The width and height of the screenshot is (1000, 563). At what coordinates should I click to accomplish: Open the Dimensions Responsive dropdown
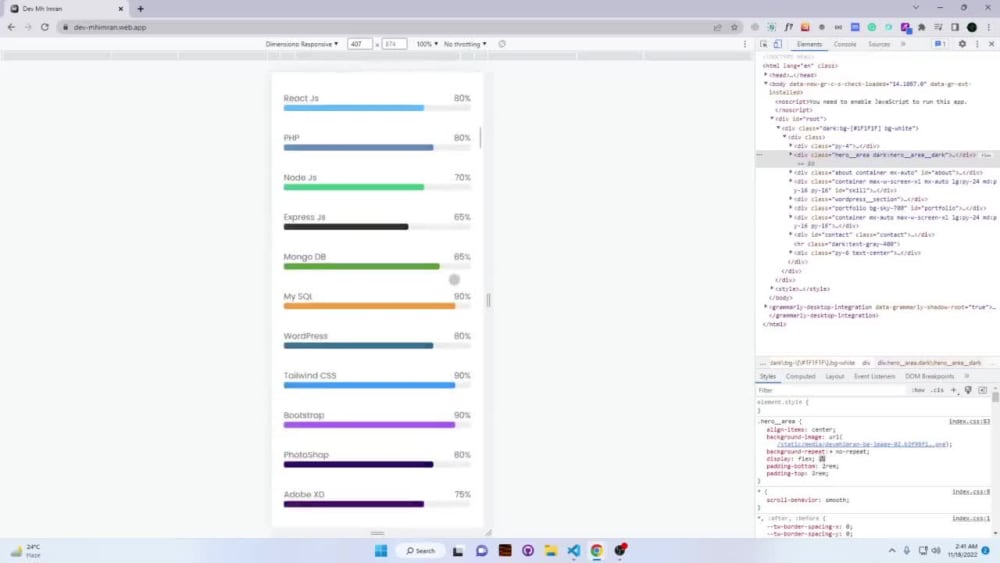pyautogui.click(x=302, y=44)
